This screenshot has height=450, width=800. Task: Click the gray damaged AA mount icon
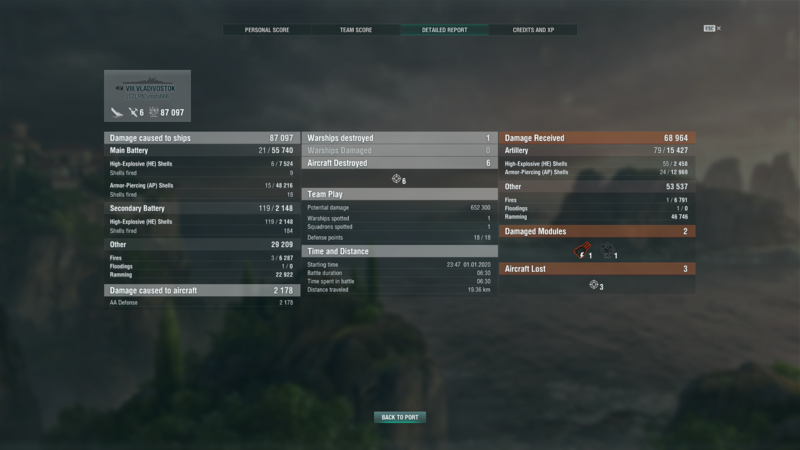607,251
